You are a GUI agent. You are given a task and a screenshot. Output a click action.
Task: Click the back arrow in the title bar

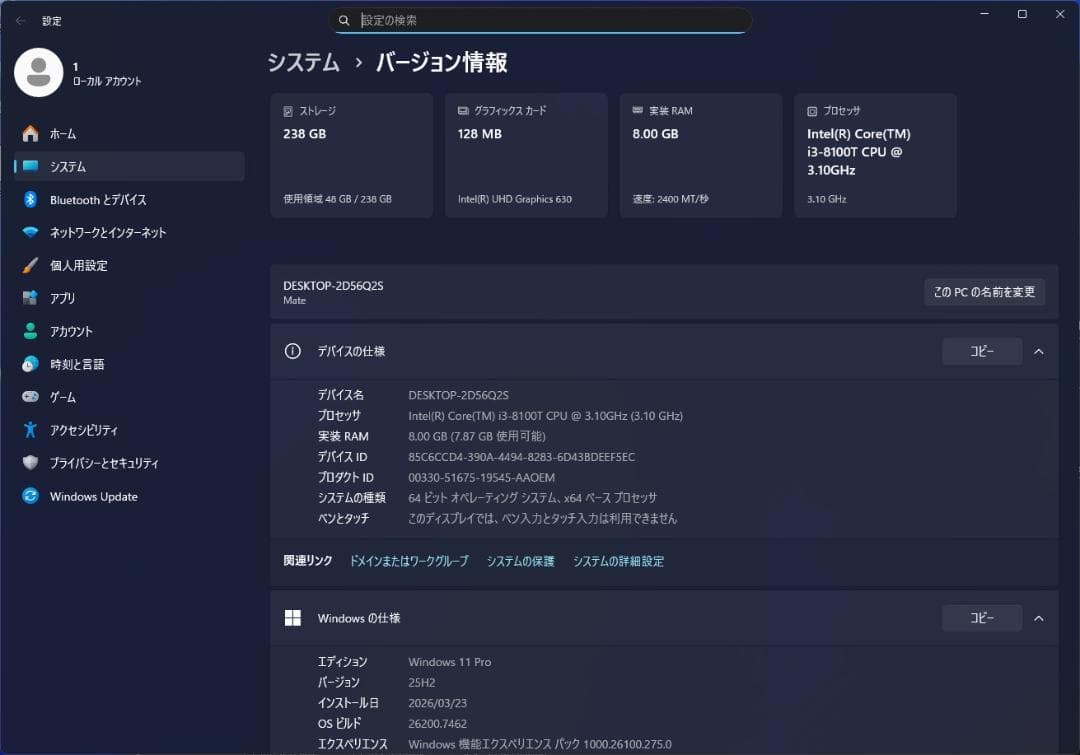(x=21, y=21)
